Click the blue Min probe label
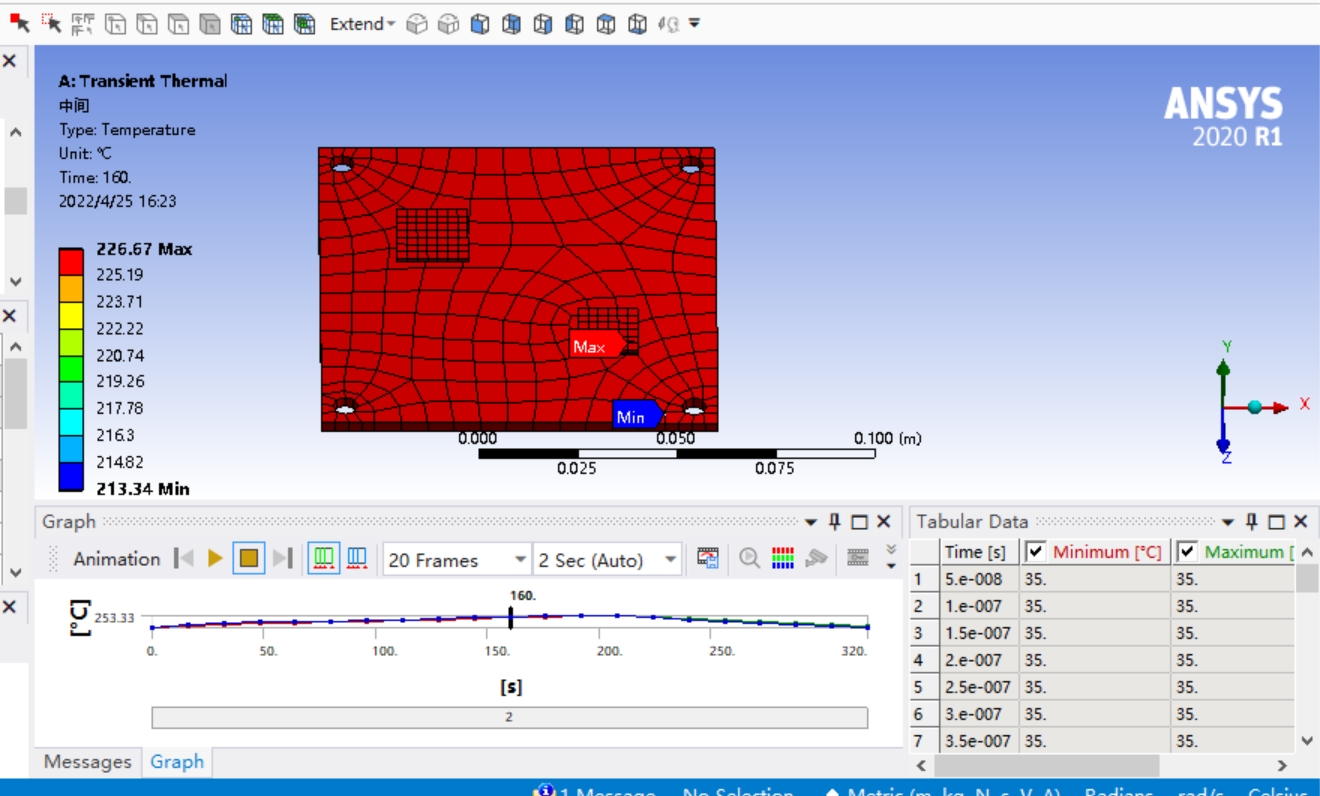The height and width of the screenshot is (796, 1320). [x=637, y=415]
